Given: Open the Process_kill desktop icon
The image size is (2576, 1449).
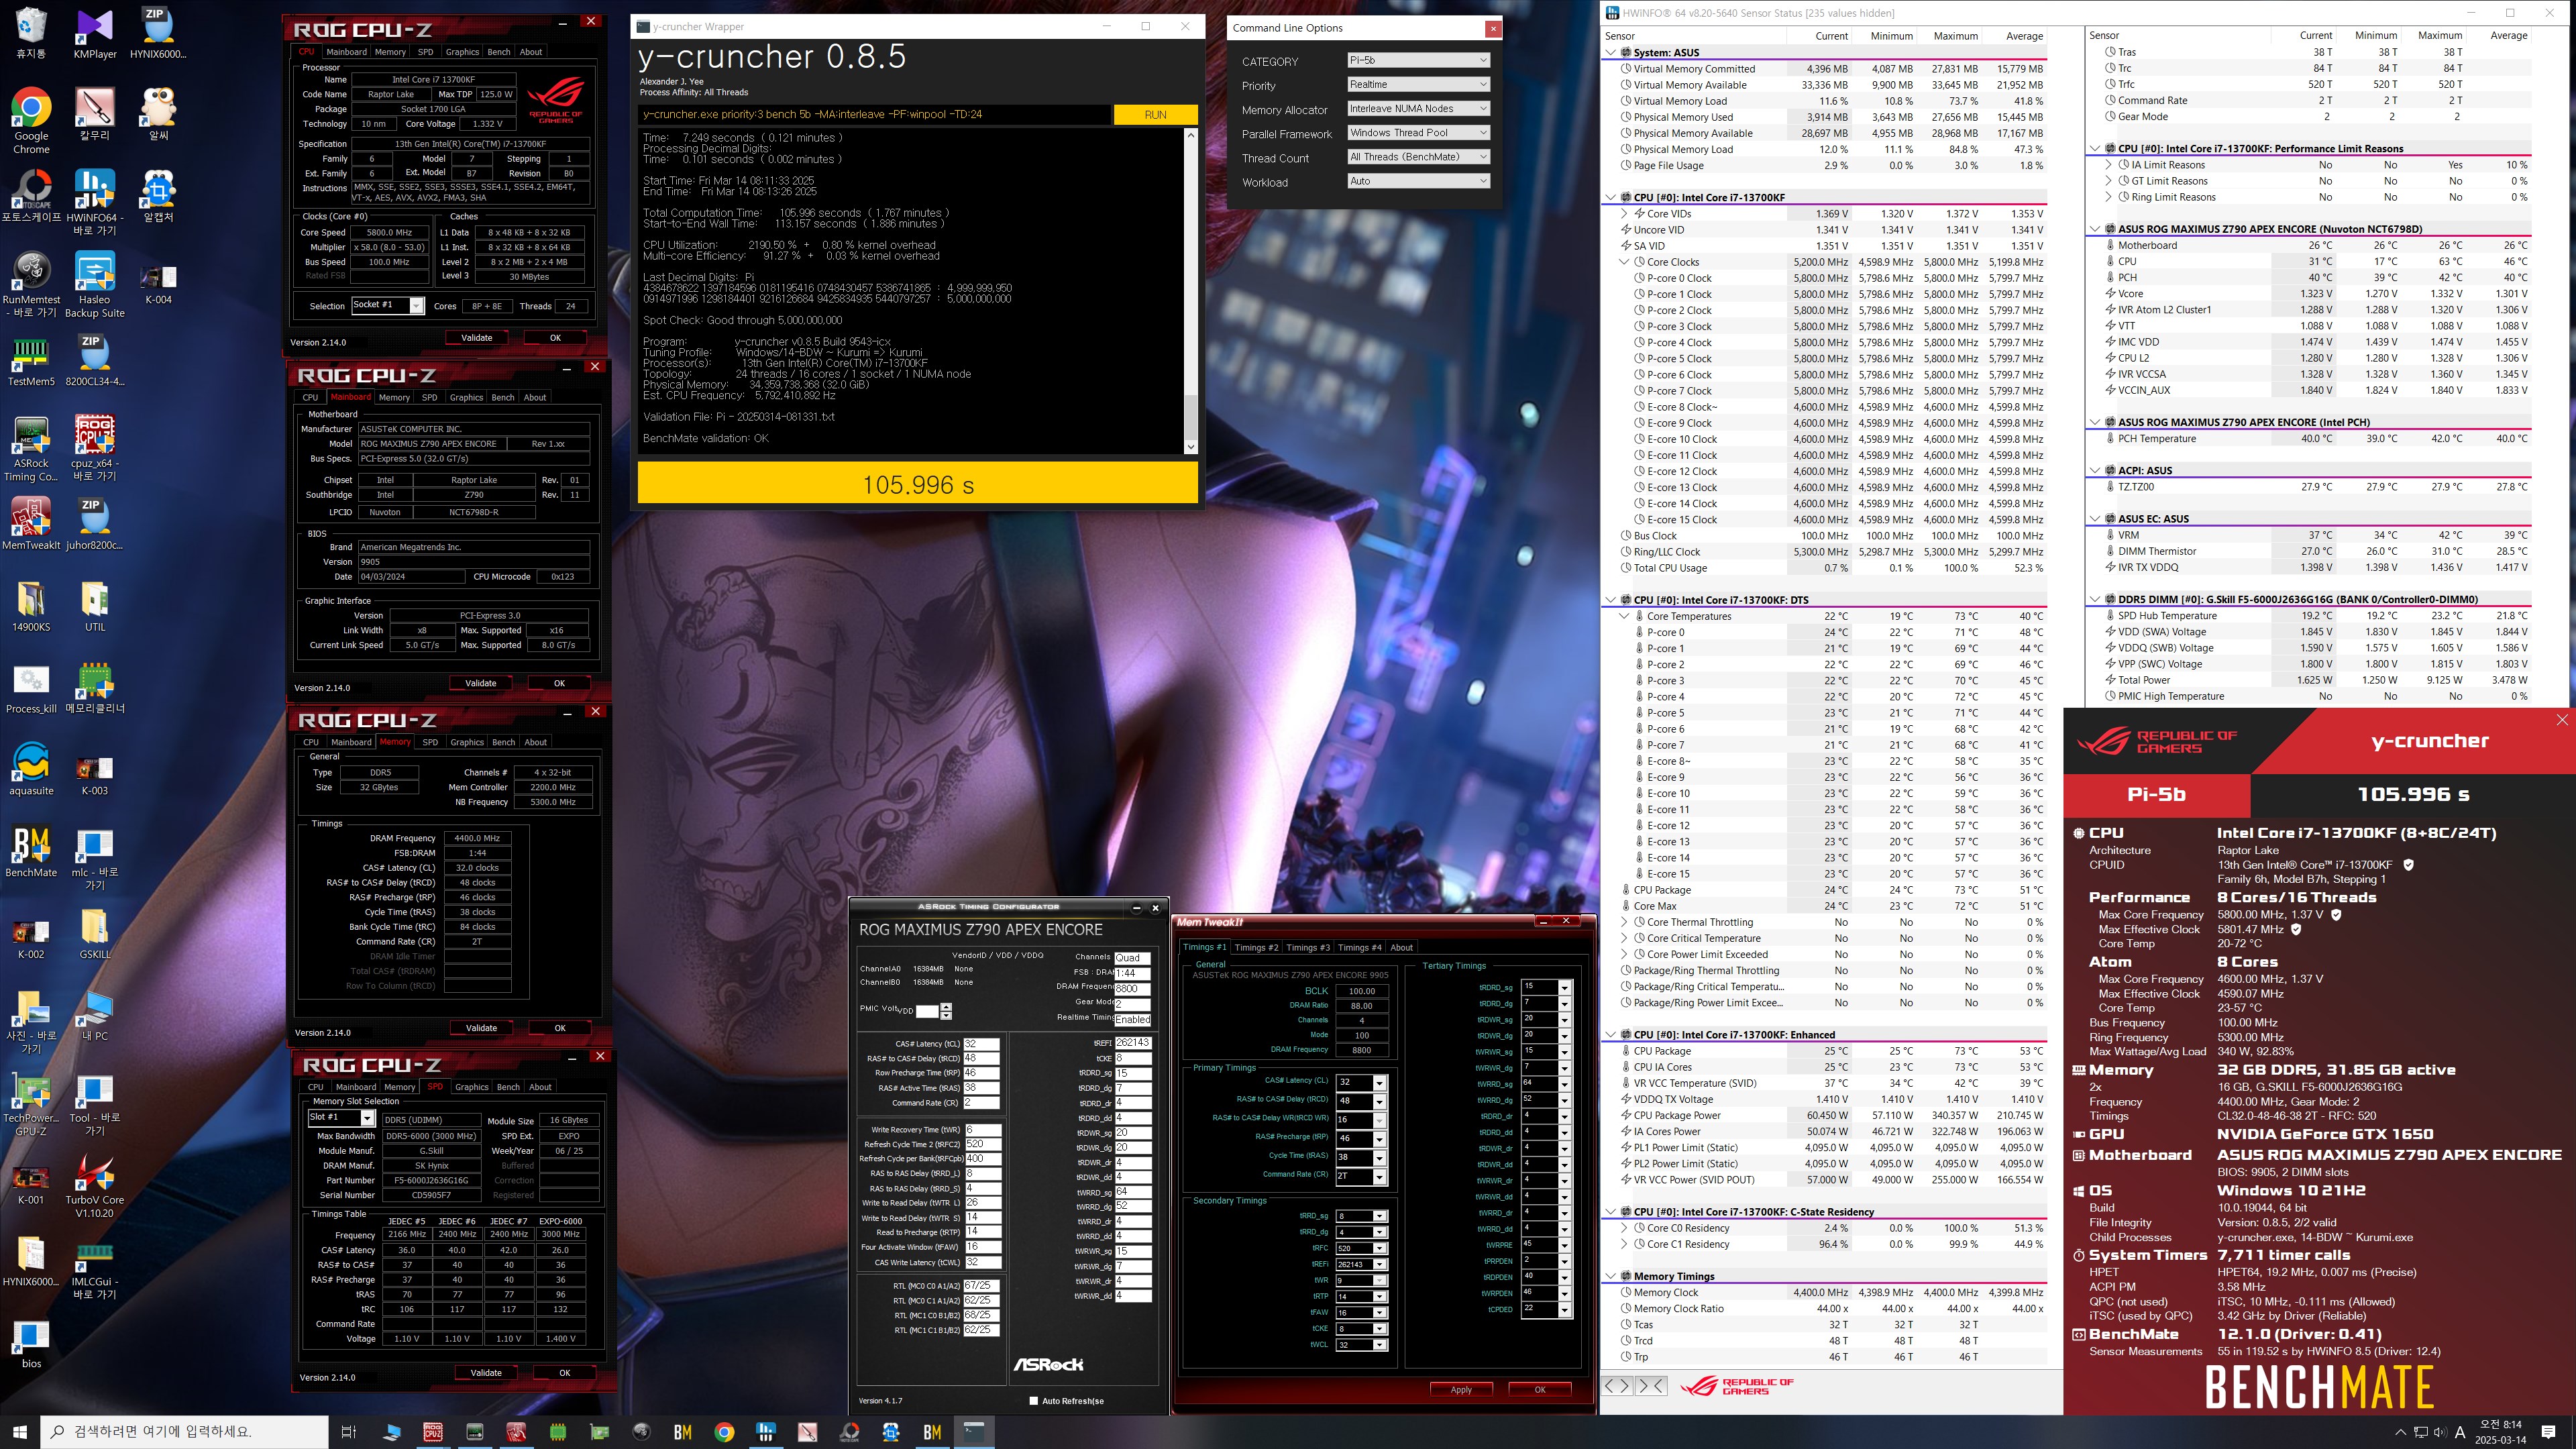Looking at the screenshot, I should (31, 688).
